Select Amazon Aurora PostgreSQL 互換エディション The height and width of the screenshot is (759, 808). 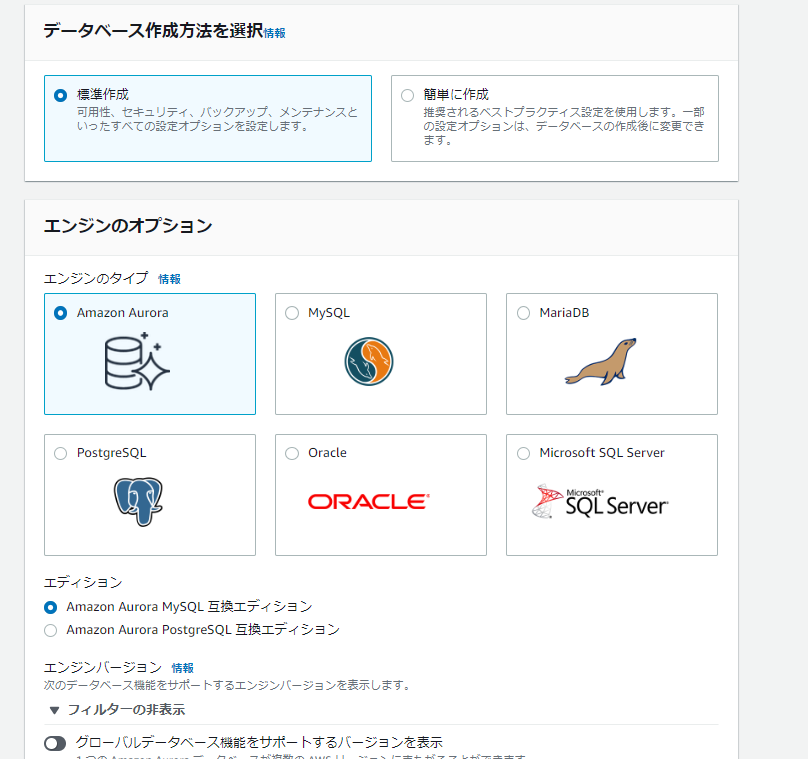[51, 629]
